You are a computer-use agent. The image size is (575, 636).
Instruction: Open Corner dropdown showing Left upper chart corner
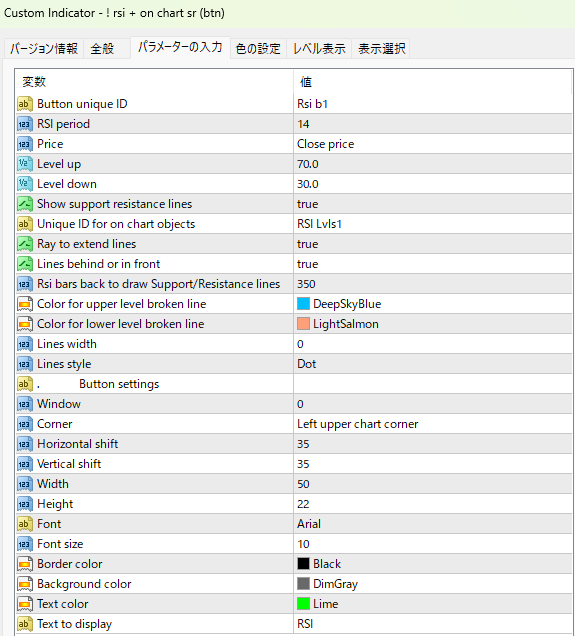433,424
